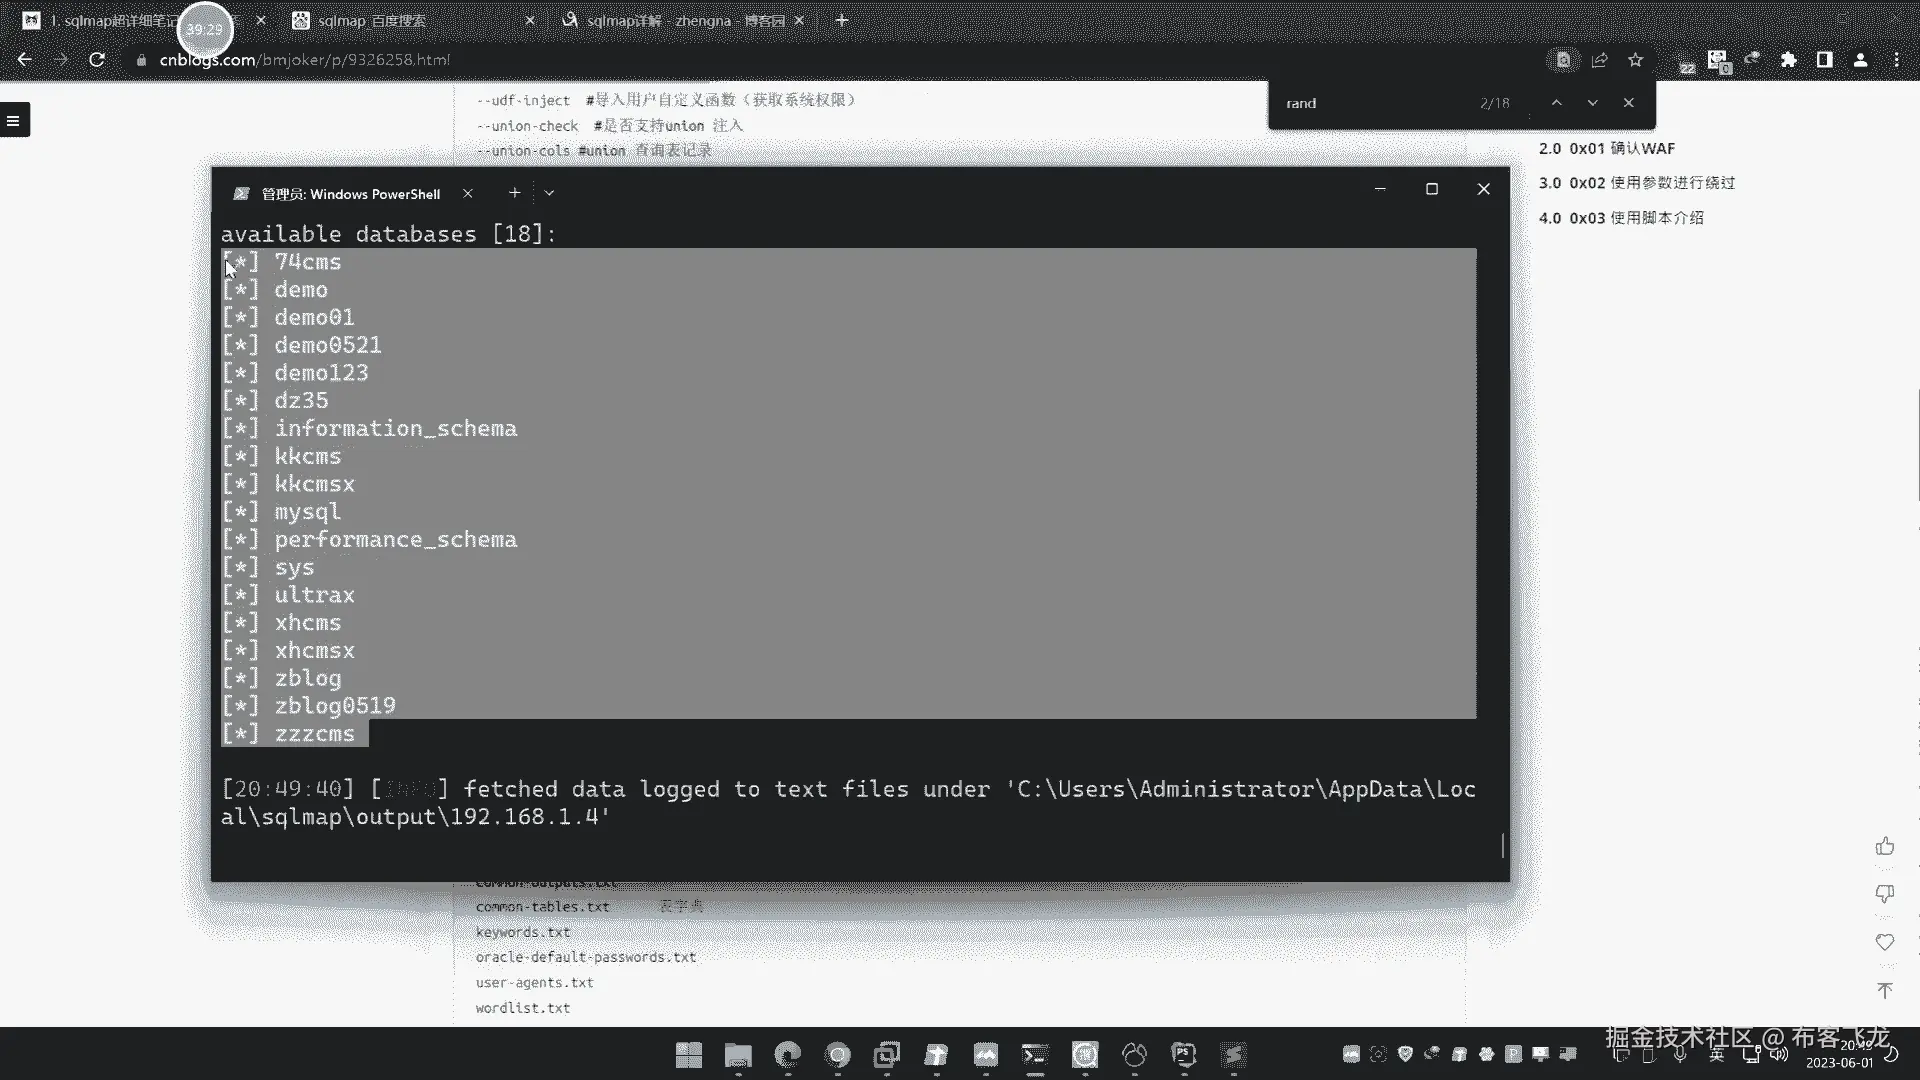Go to previous find result arrow
This screenshot has height=1080, width=1920.
tap(1556, 103)
